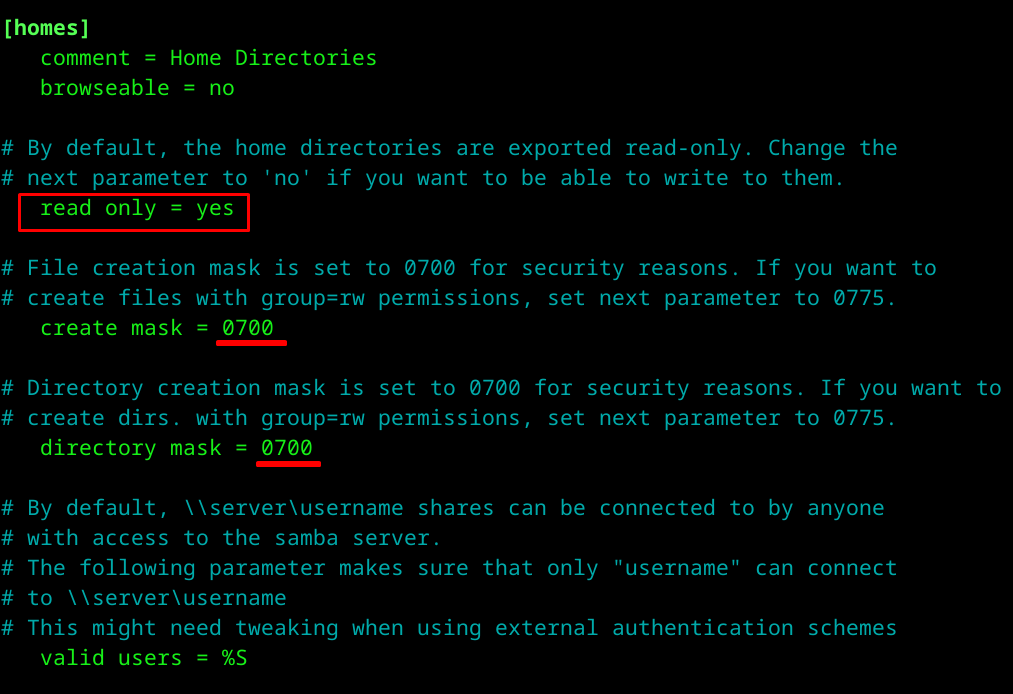The width and height of the screenshot is (1013, 694).
Task: Click the 'yes' value of read only
Action: click(215, 208)
